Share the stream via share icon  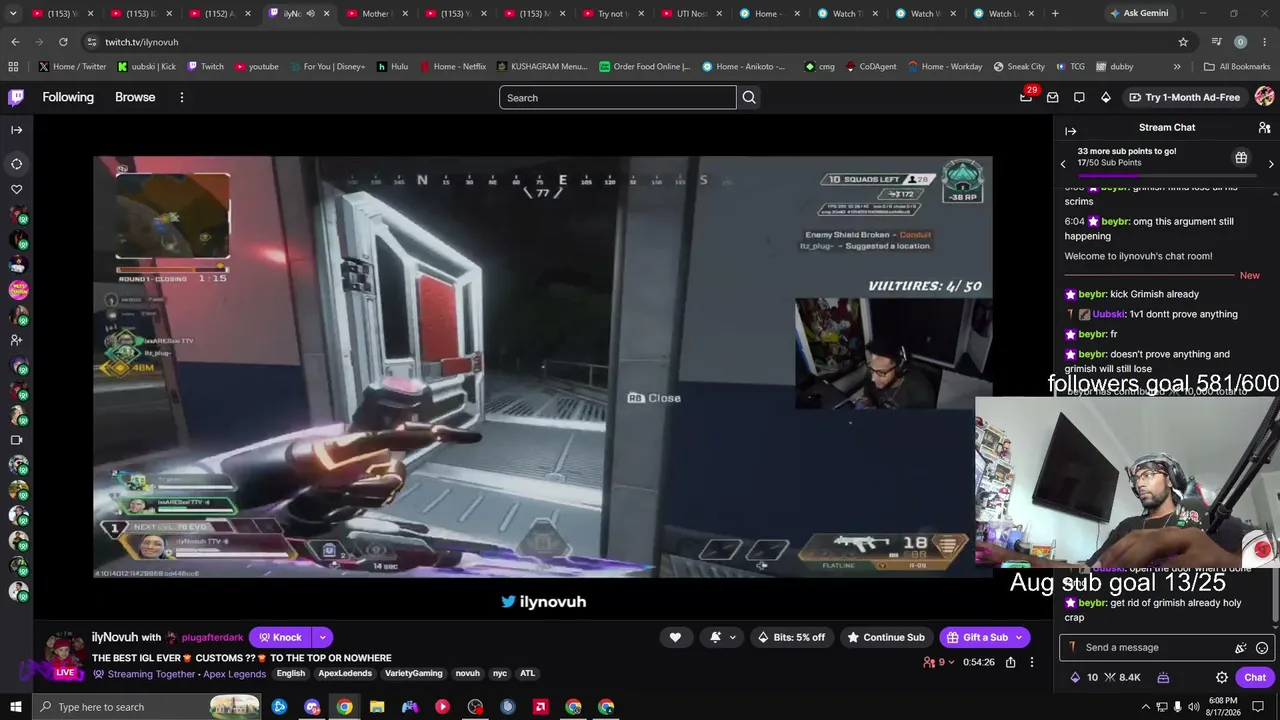(x=1010, y=662)
